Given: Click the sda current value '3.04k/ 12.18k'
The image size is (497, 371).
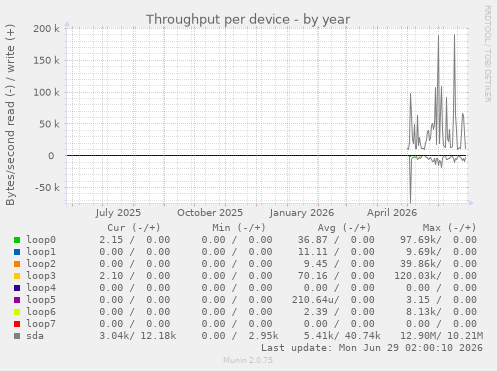Looking at the screenshot, I should pos(138,336).
